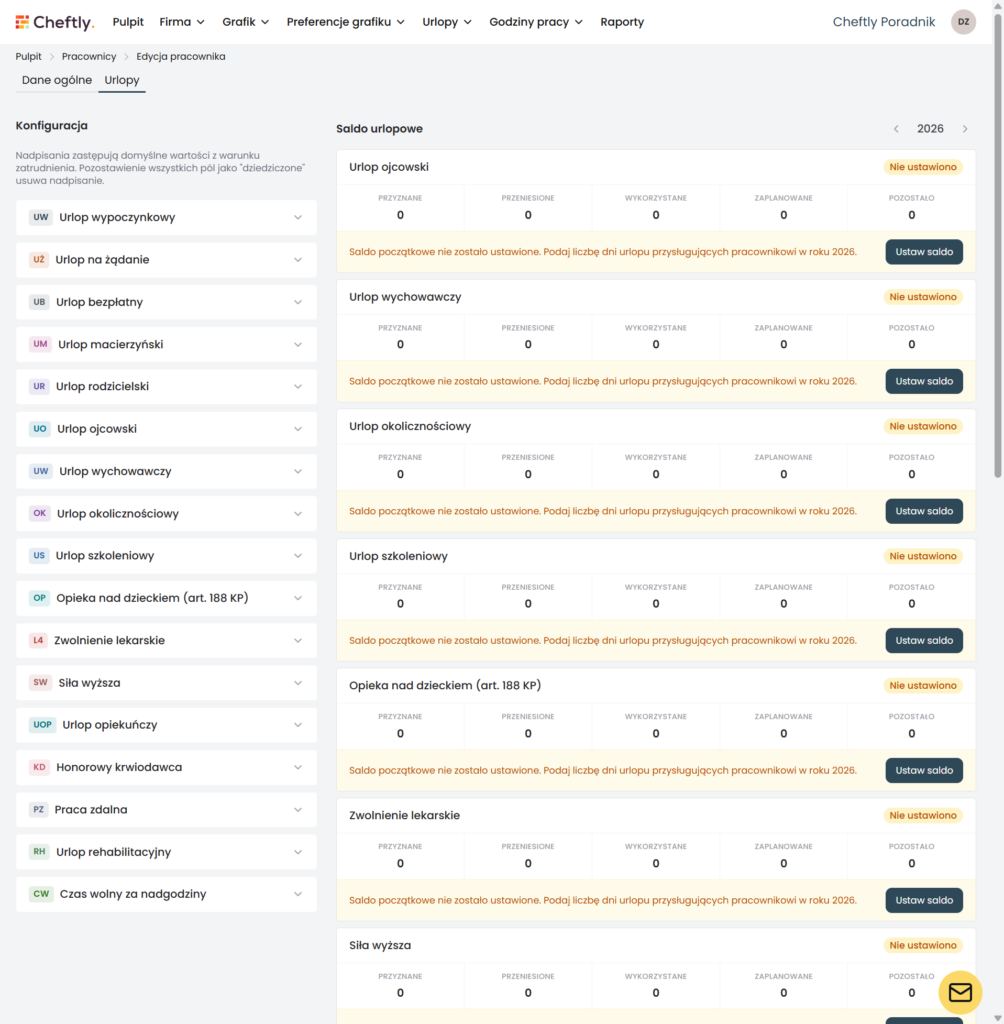This screenshot has height=1024, width=1004.
Task: Expand Urlop rehabilitacyjny section
Action: click(166, 852)
